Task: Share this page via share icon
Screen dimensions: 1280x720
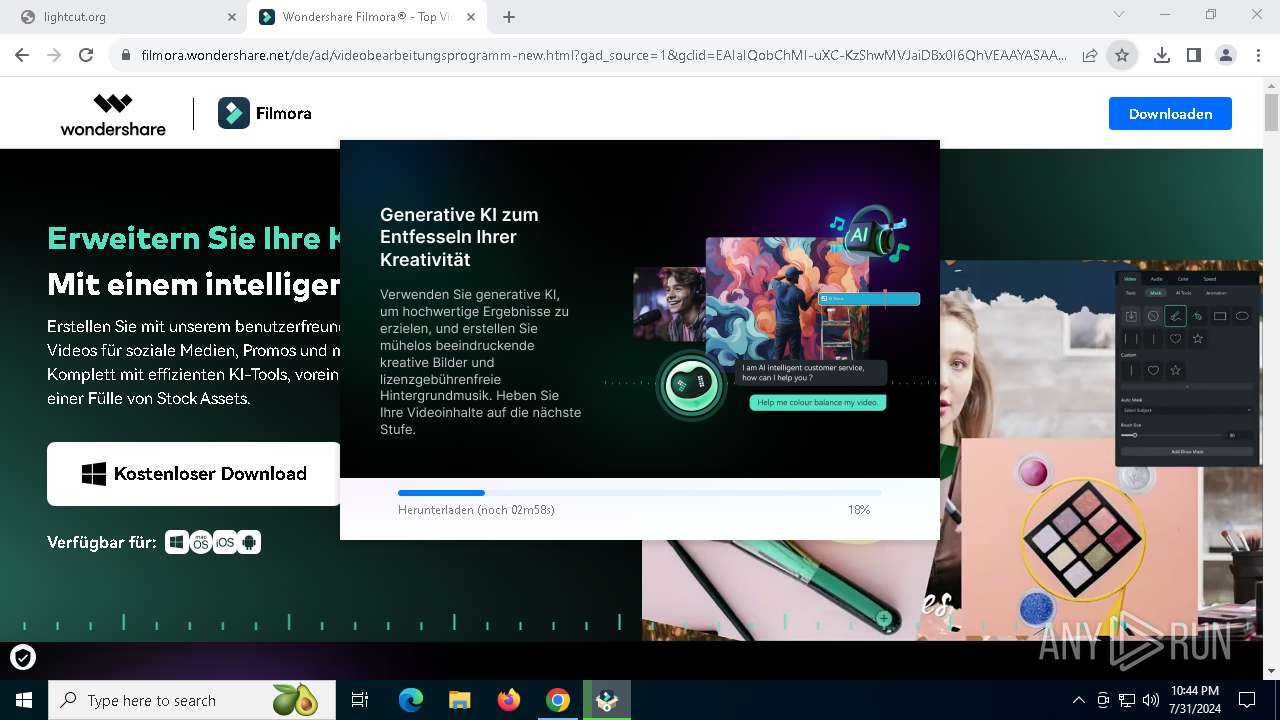Action: 1090,56
